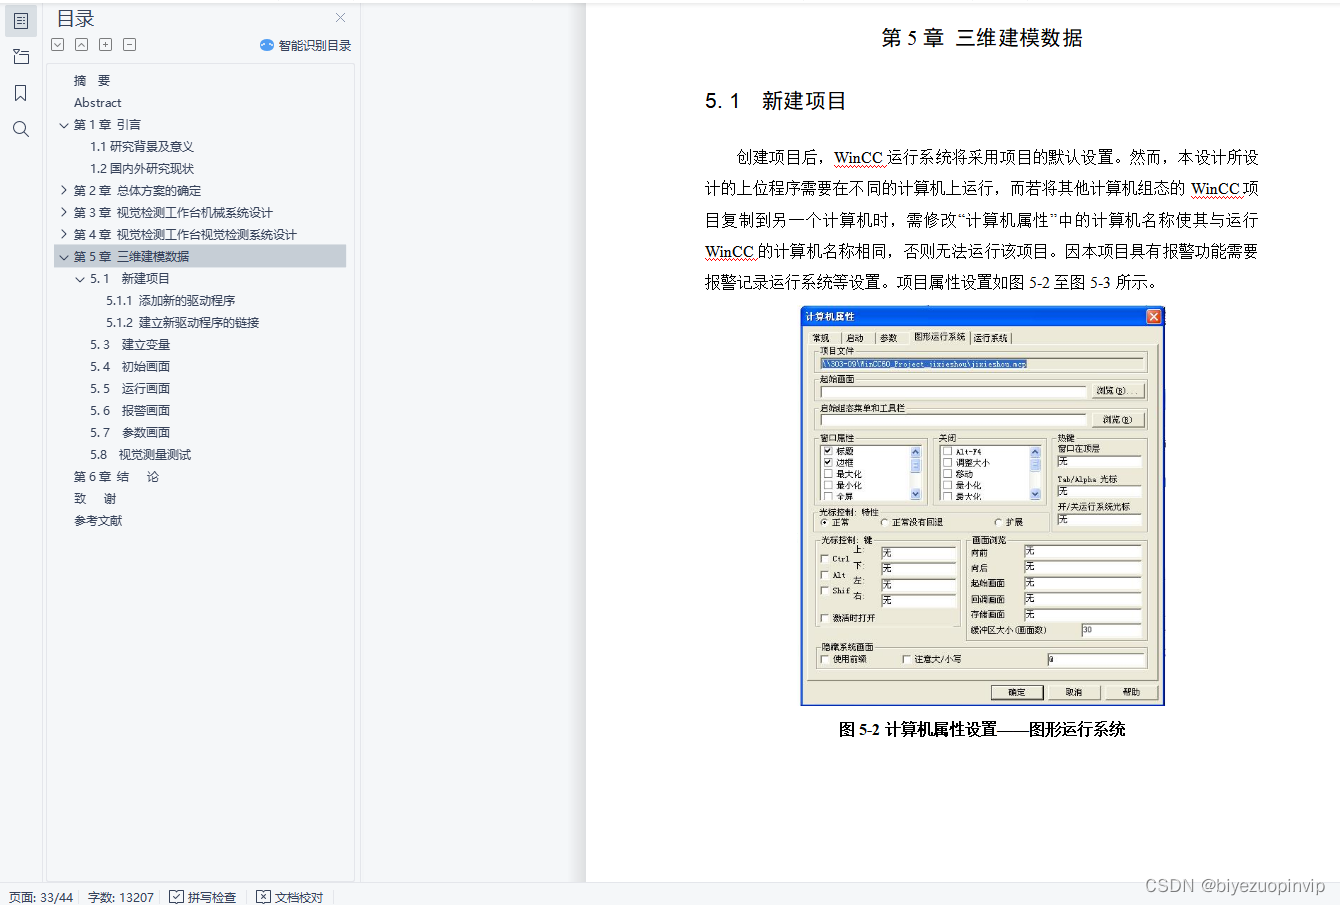
Task: Click the caption 图 5-2 计算机属性设置——图形运行系统
Action: coord(982,729)
